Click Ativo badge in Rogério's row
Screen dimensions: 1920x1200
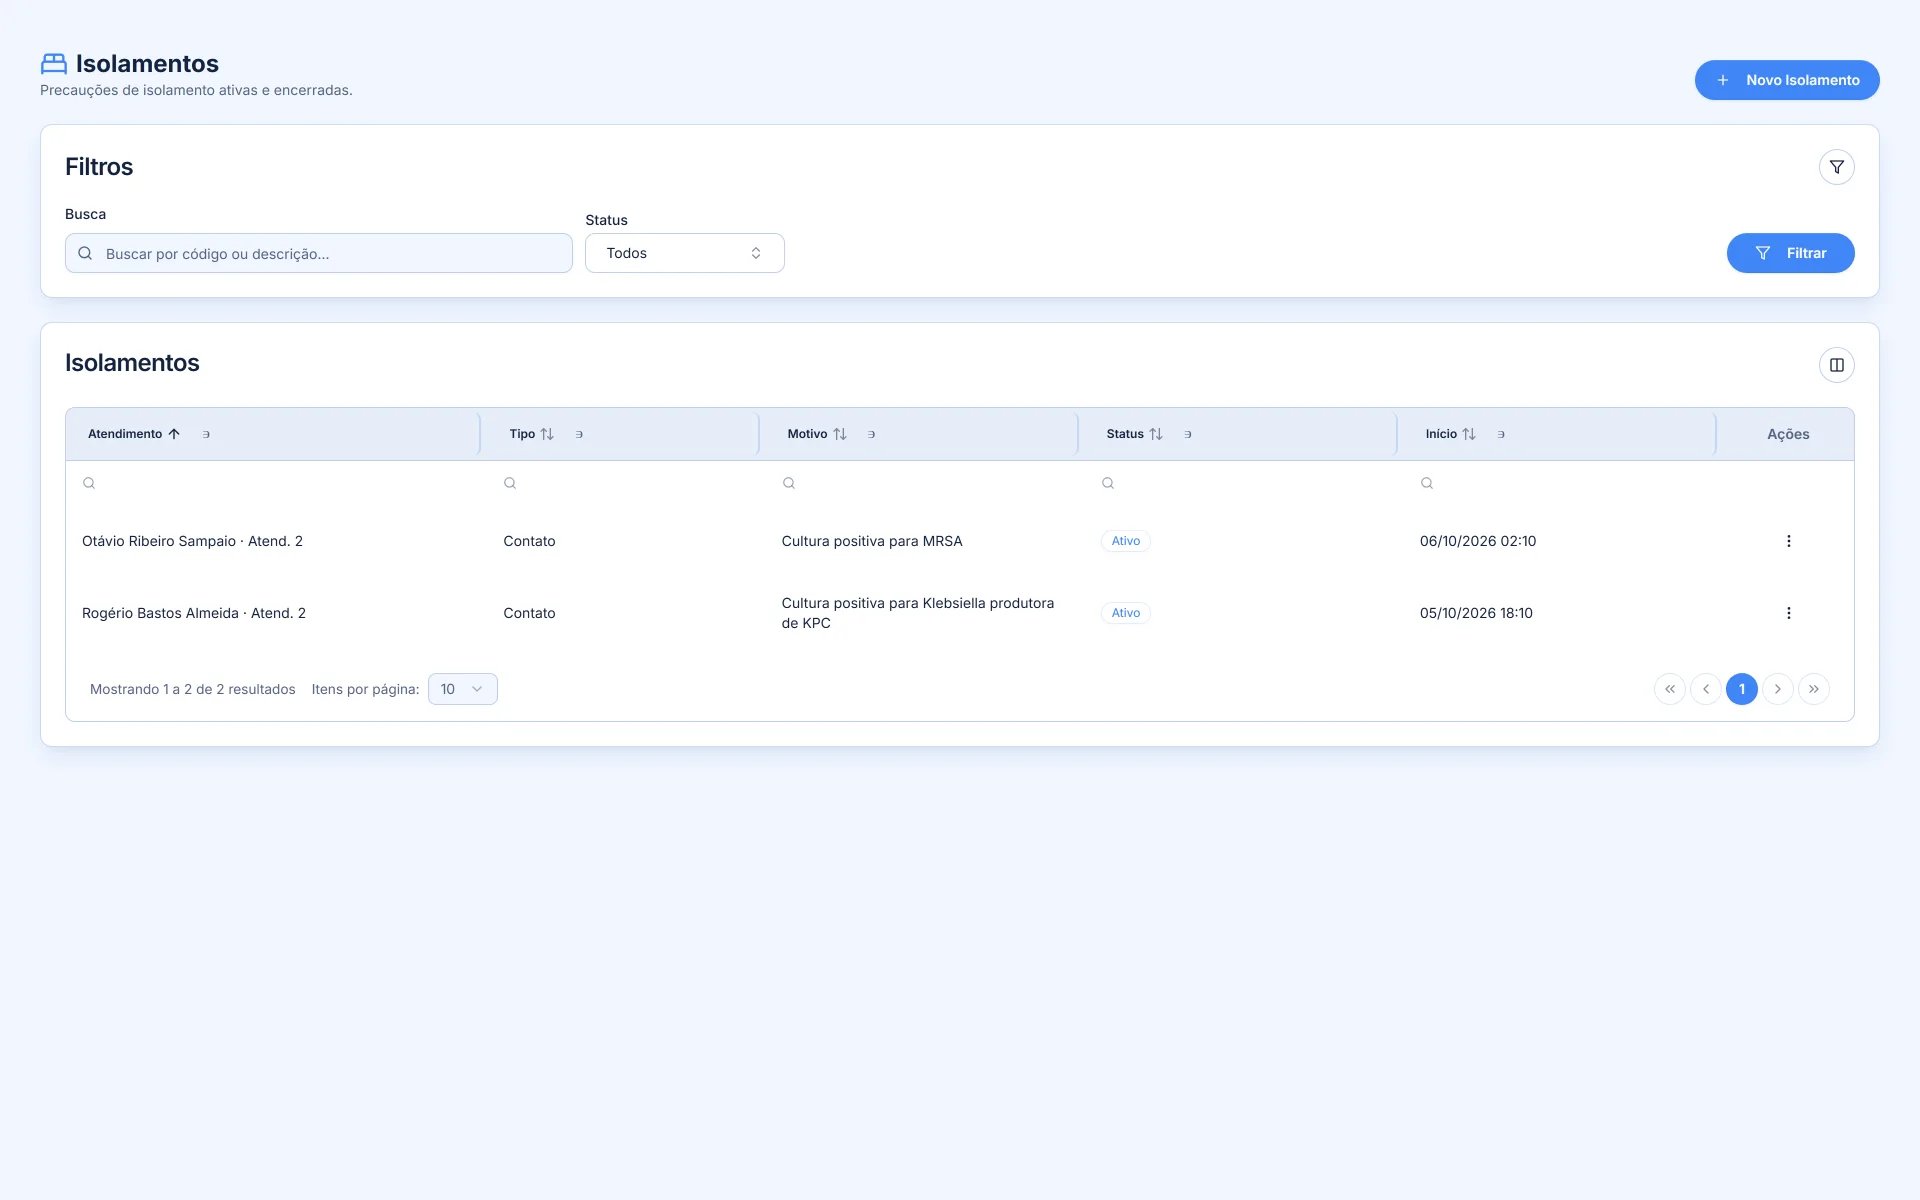tap(1126, 613)
